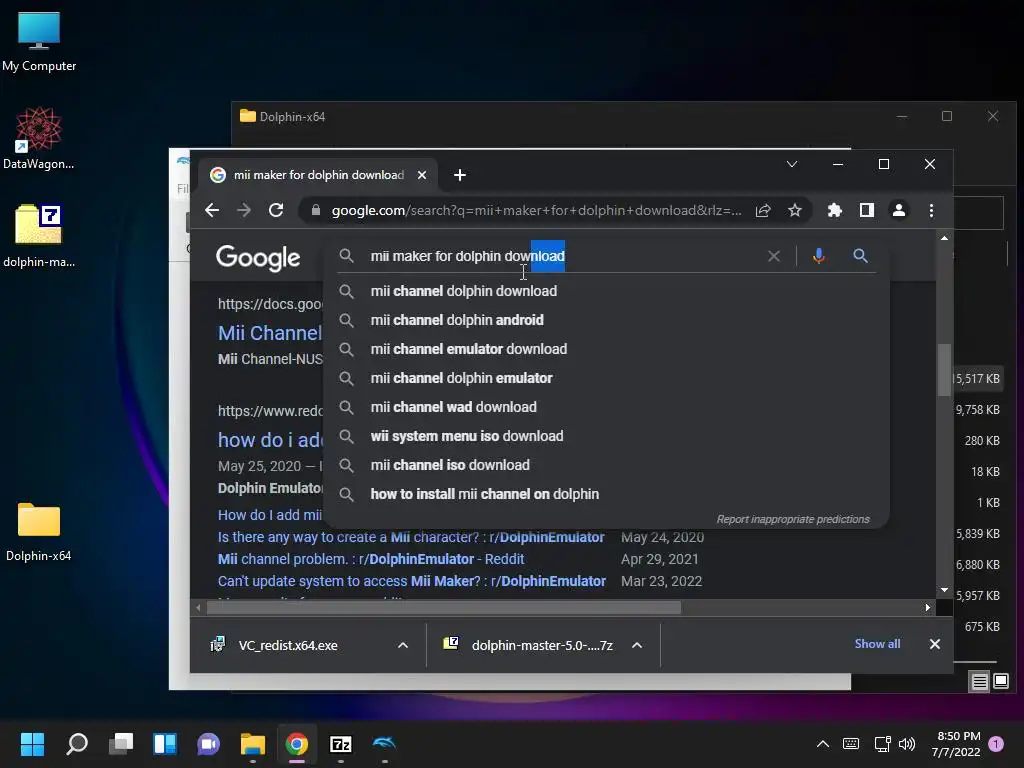Click Show all downloads
The width and height of the screenshot is (1024, 768).
click(x=877, y=644)
